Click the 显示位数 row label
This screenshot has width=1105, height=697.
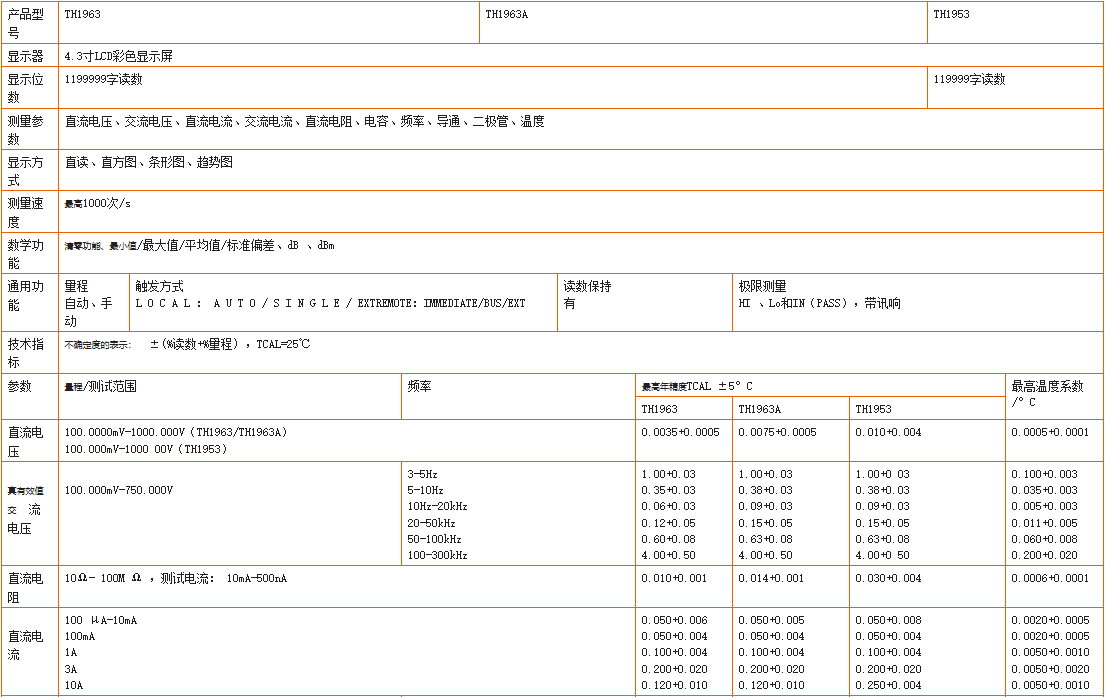(x=25, y=88)
